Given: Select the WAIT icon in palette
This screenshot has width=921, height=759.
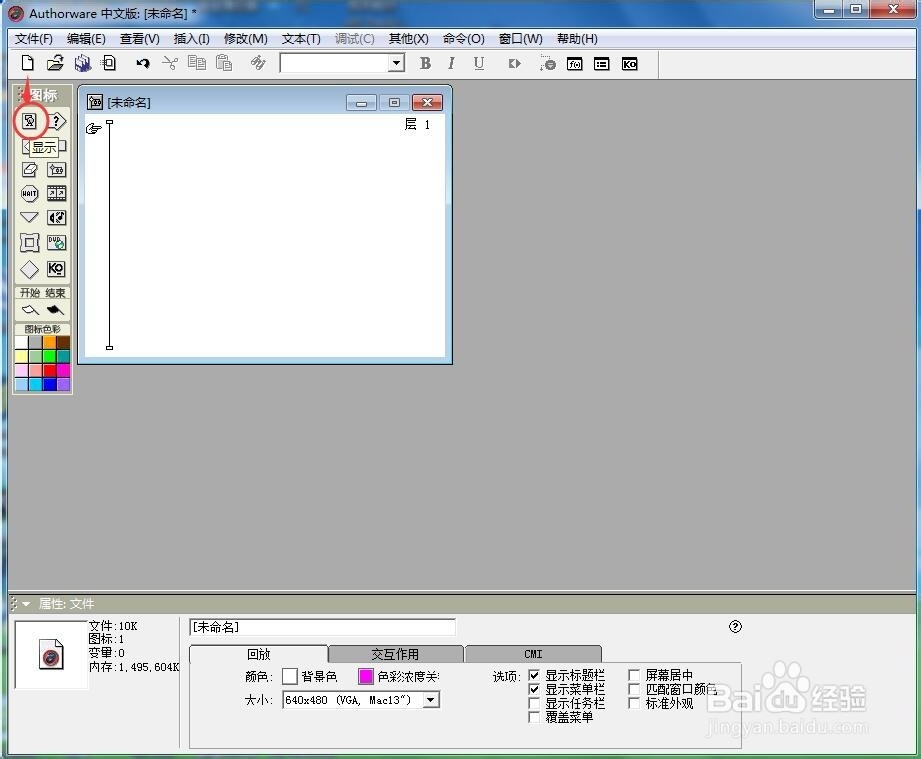Looking at the screenshot, I should 29,193.
